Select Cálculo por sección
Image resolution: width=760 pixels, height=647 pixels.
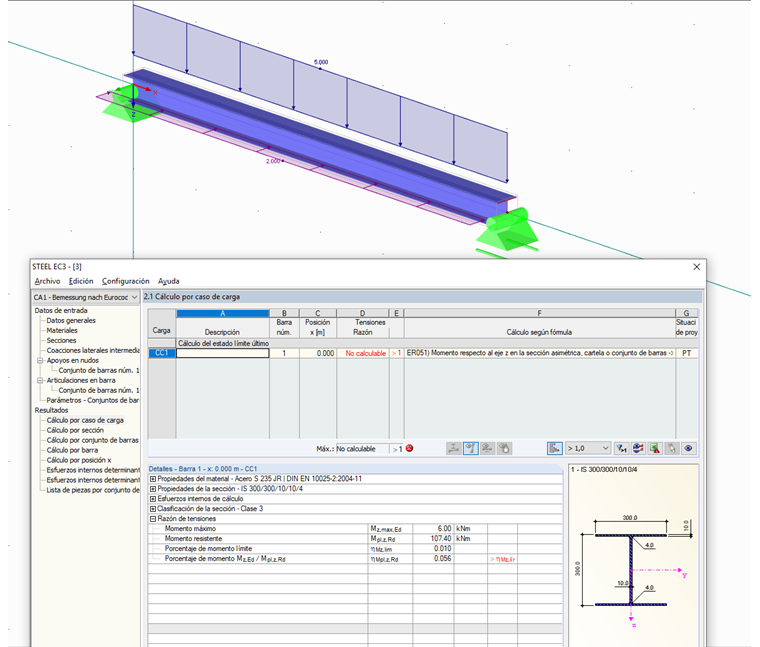(x=75, y=430)
